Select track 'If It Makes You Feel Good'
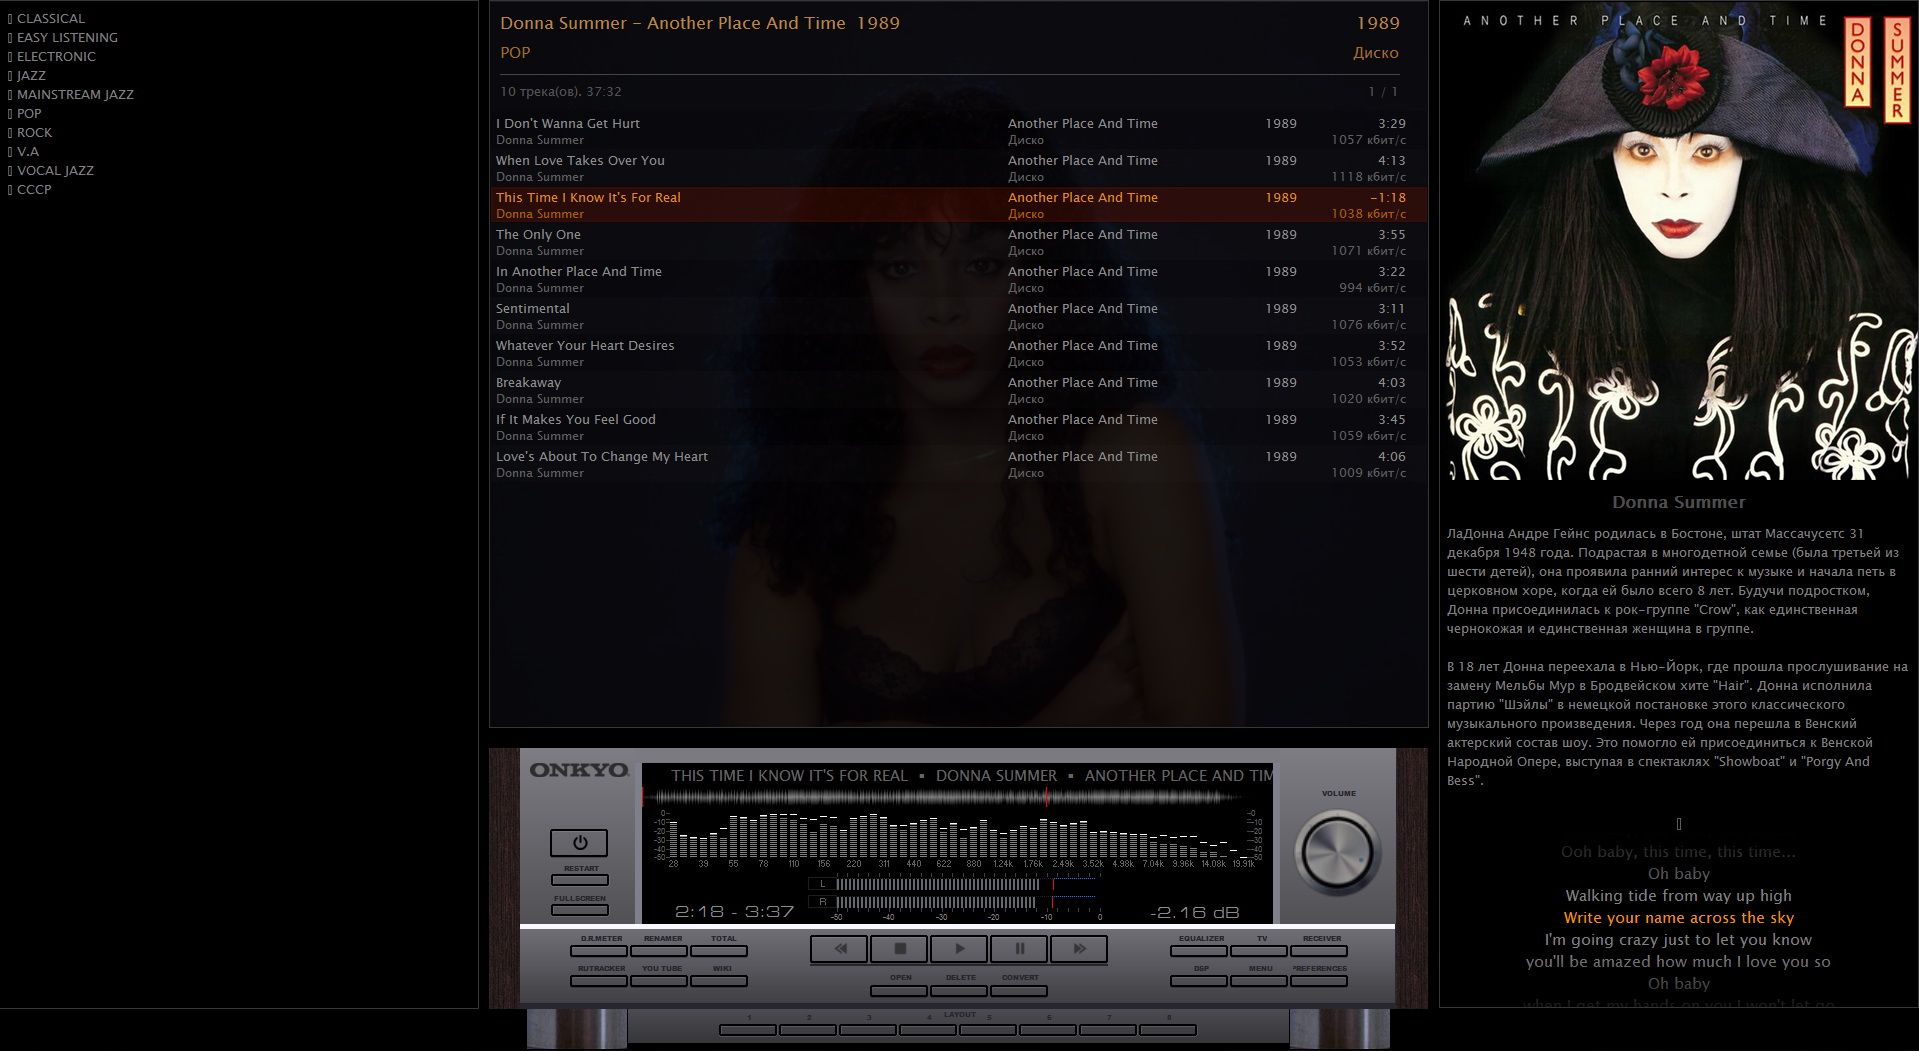 958,427
